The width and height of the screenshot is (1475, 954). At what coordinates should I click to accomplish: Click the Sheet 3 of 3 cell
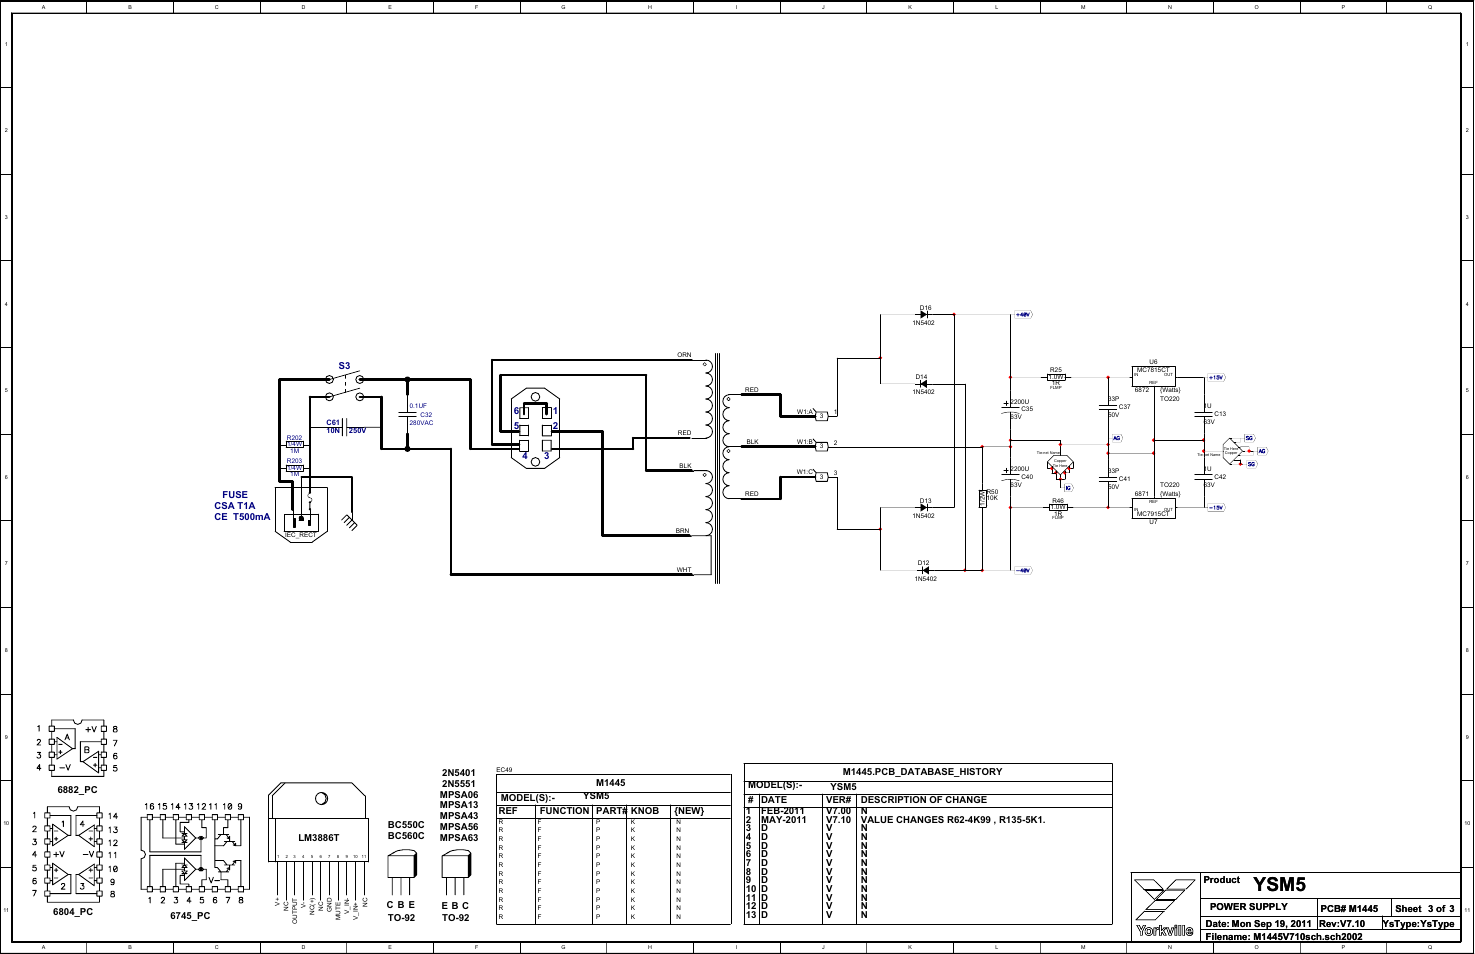point(1425,908)
